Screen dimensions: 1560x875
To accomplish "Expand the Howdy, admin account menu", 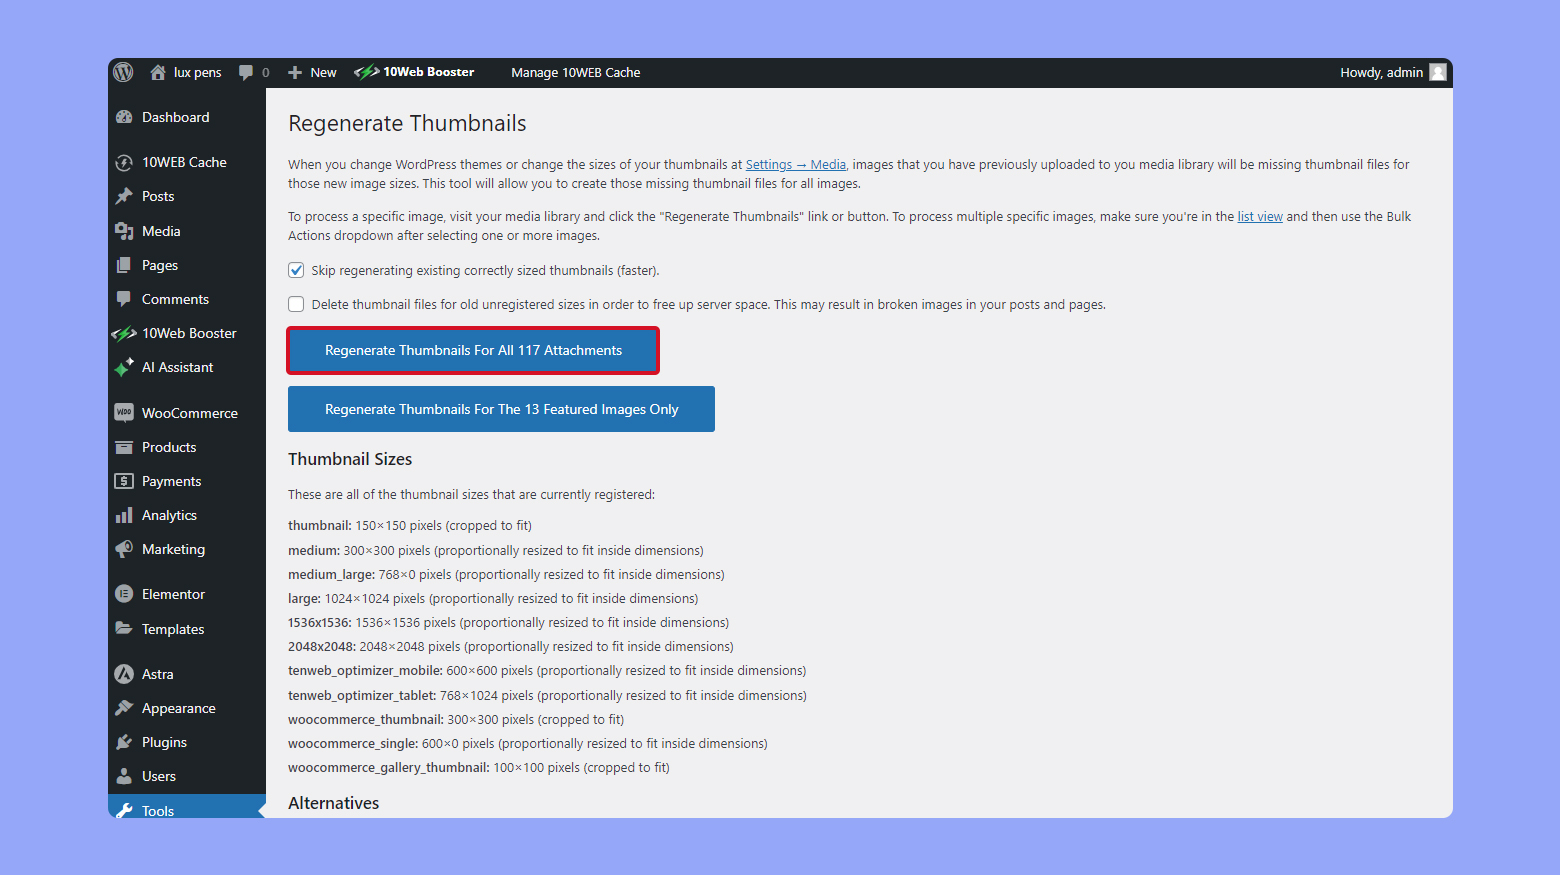I will click(x=1381, y=72).
